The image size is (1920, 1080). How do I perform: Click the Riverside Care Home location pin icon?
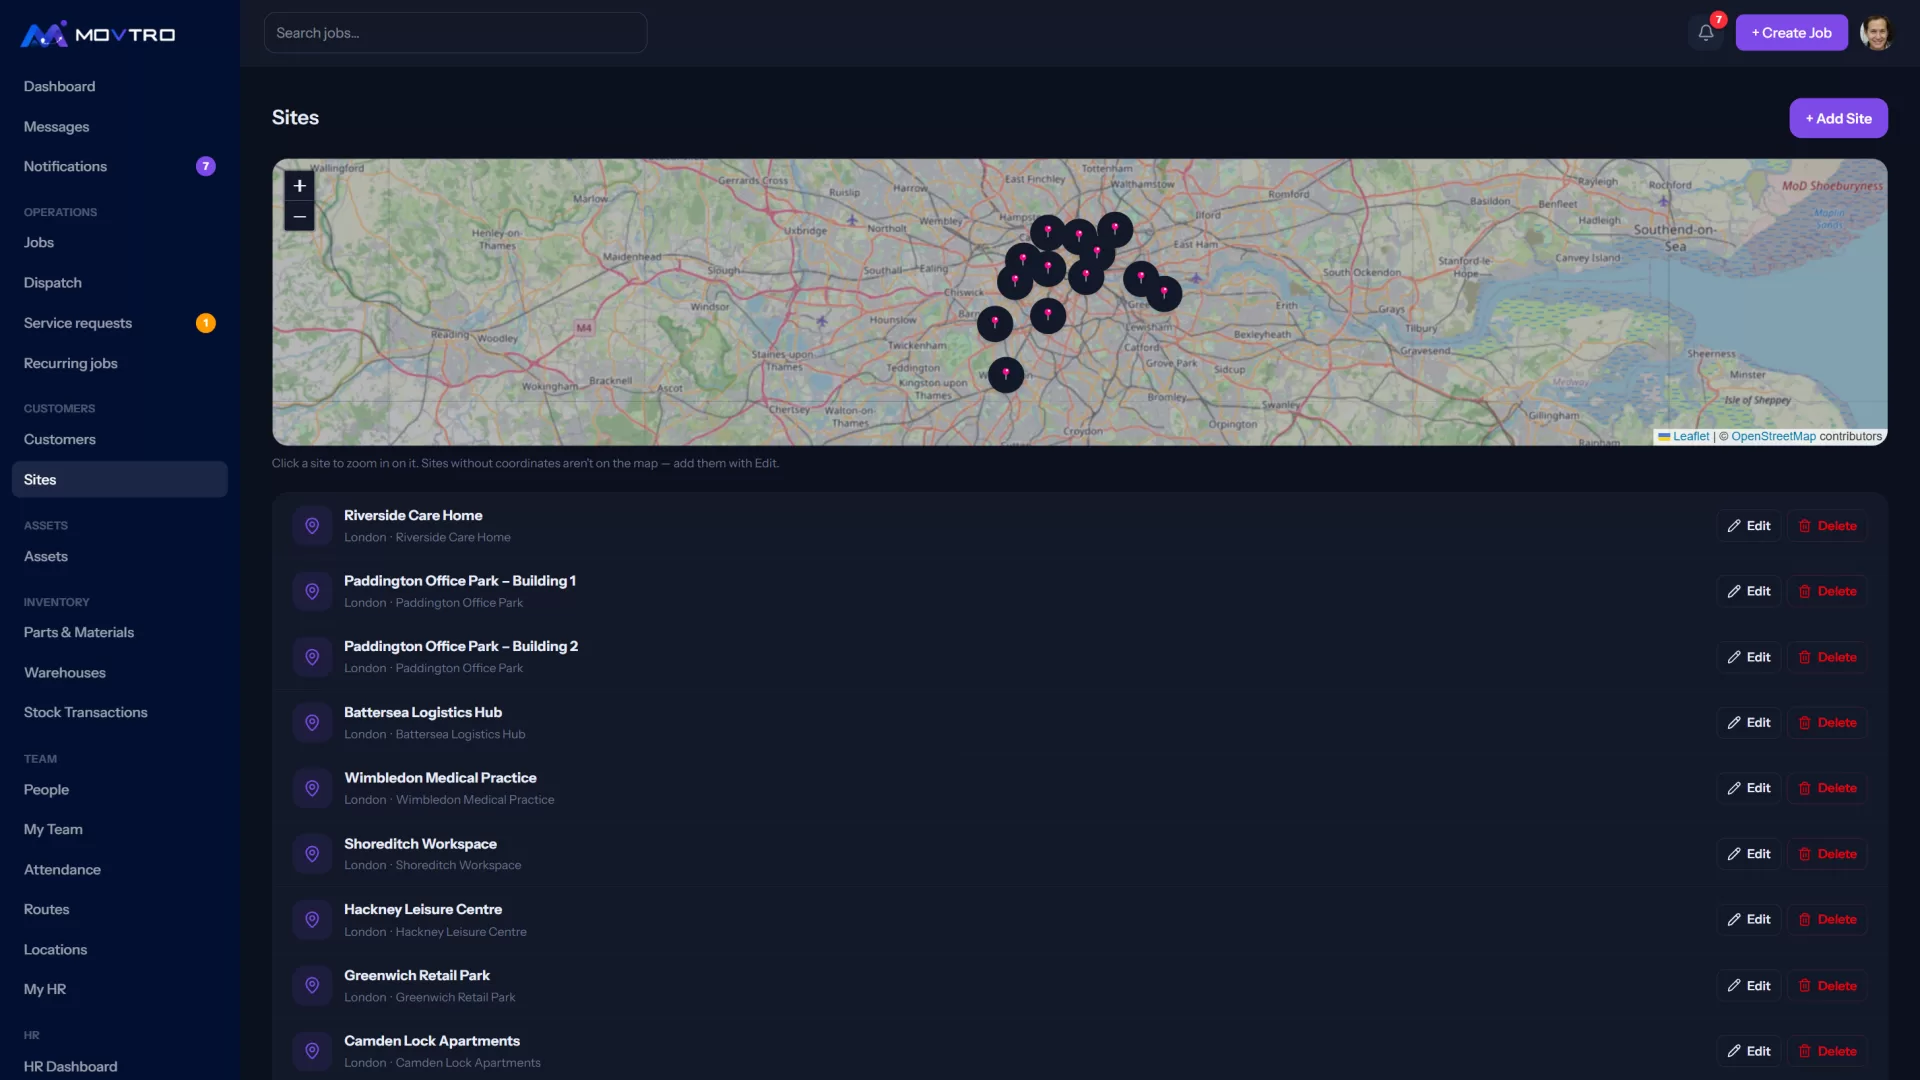click(312, 526)
